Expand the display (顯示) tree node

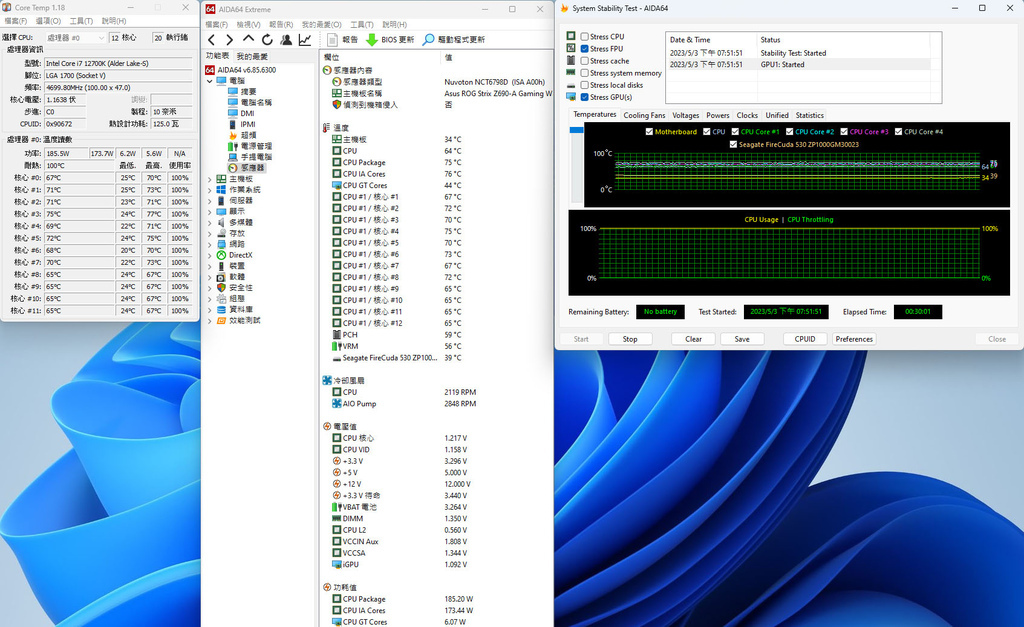210,212
